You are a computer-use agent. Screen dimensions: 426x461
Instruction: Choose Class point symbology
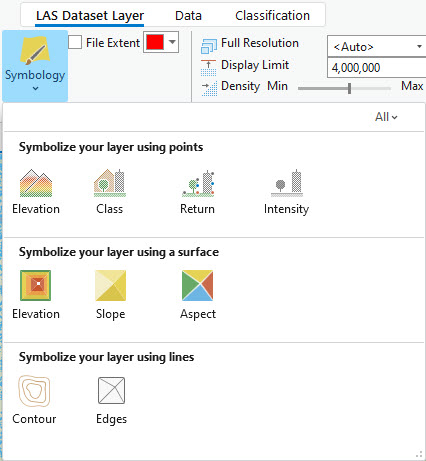click(x=110, y=183)
